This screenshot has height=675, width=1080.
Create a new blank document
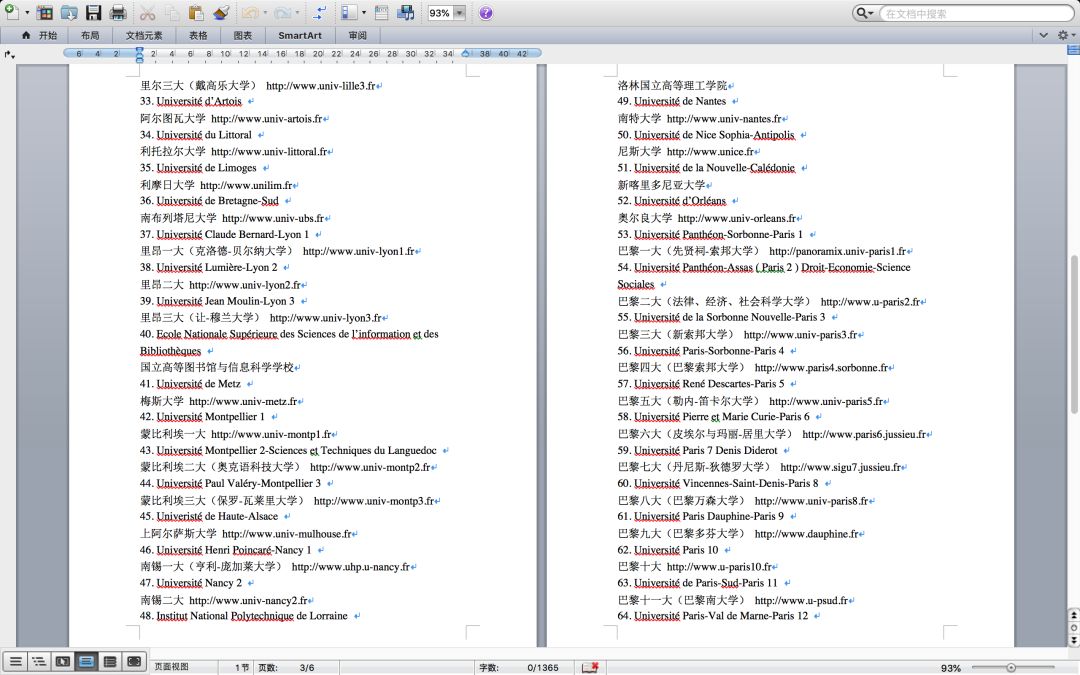(x=12, y=12)
